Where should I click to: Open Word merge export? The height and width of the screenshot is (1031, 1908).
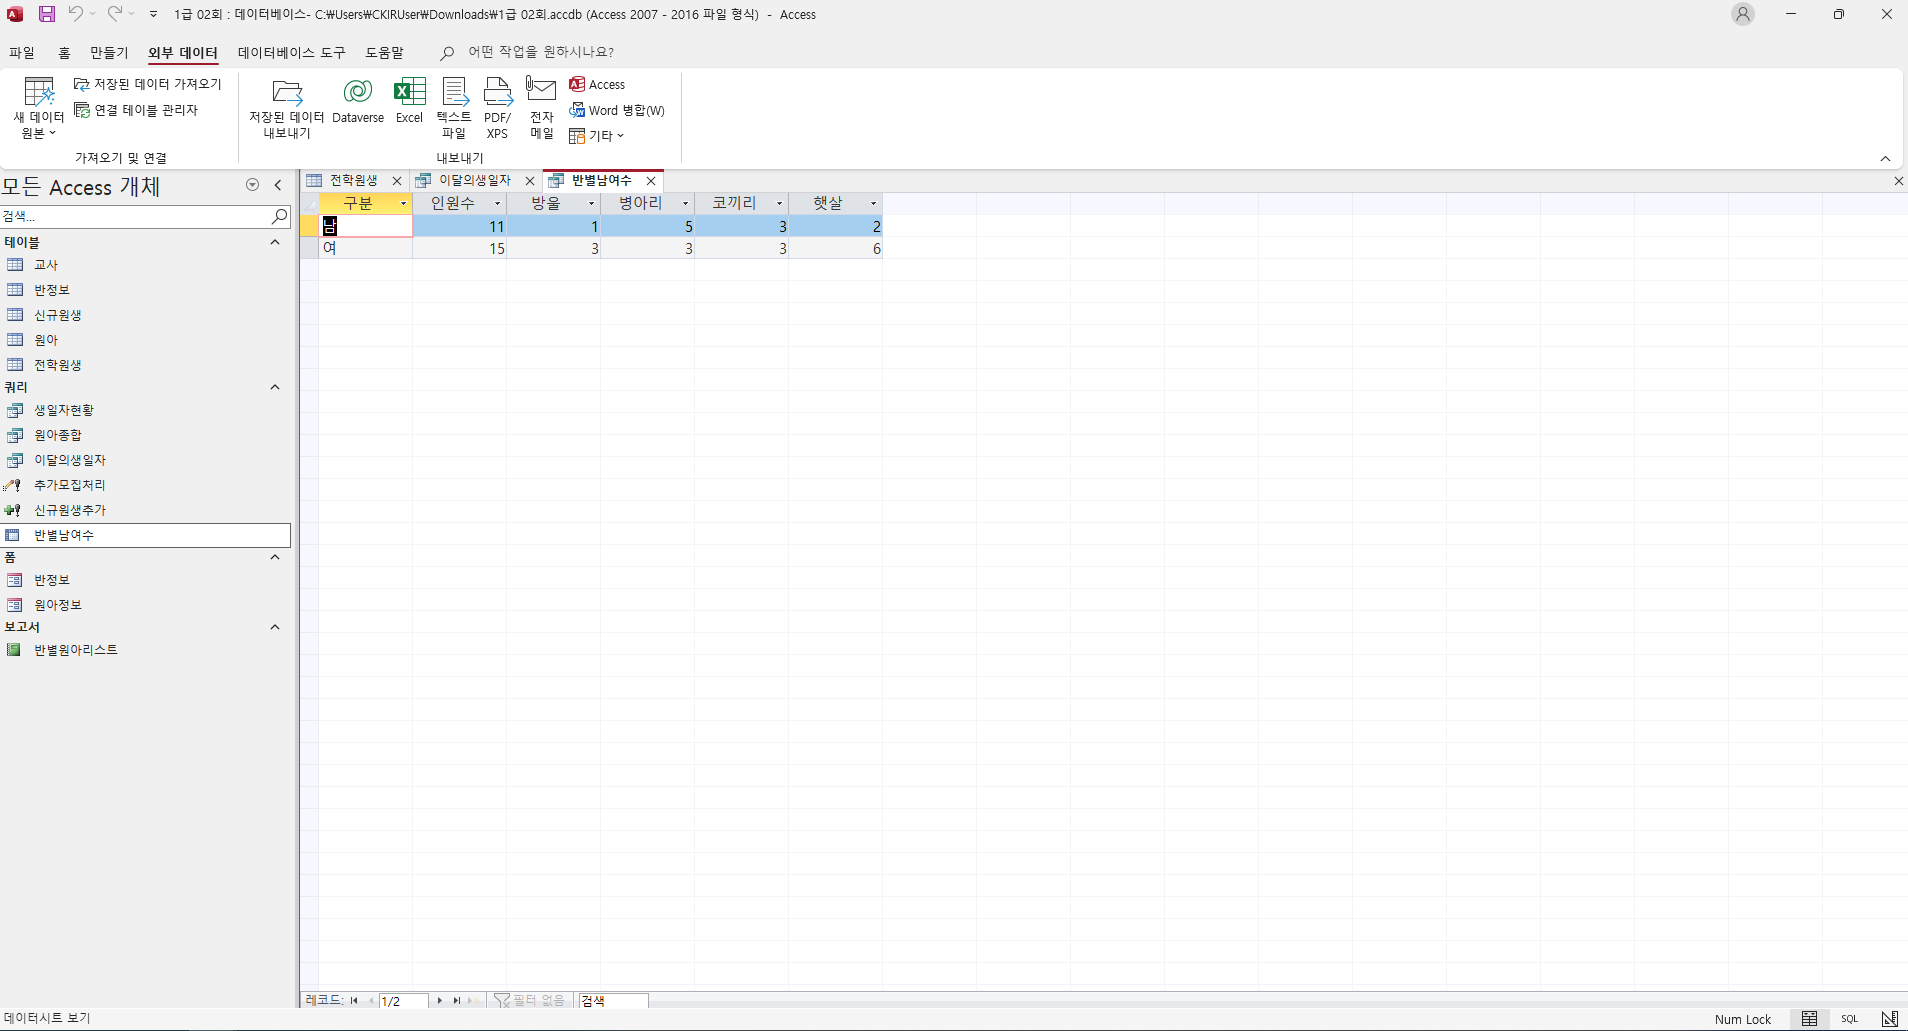[617, 110]
